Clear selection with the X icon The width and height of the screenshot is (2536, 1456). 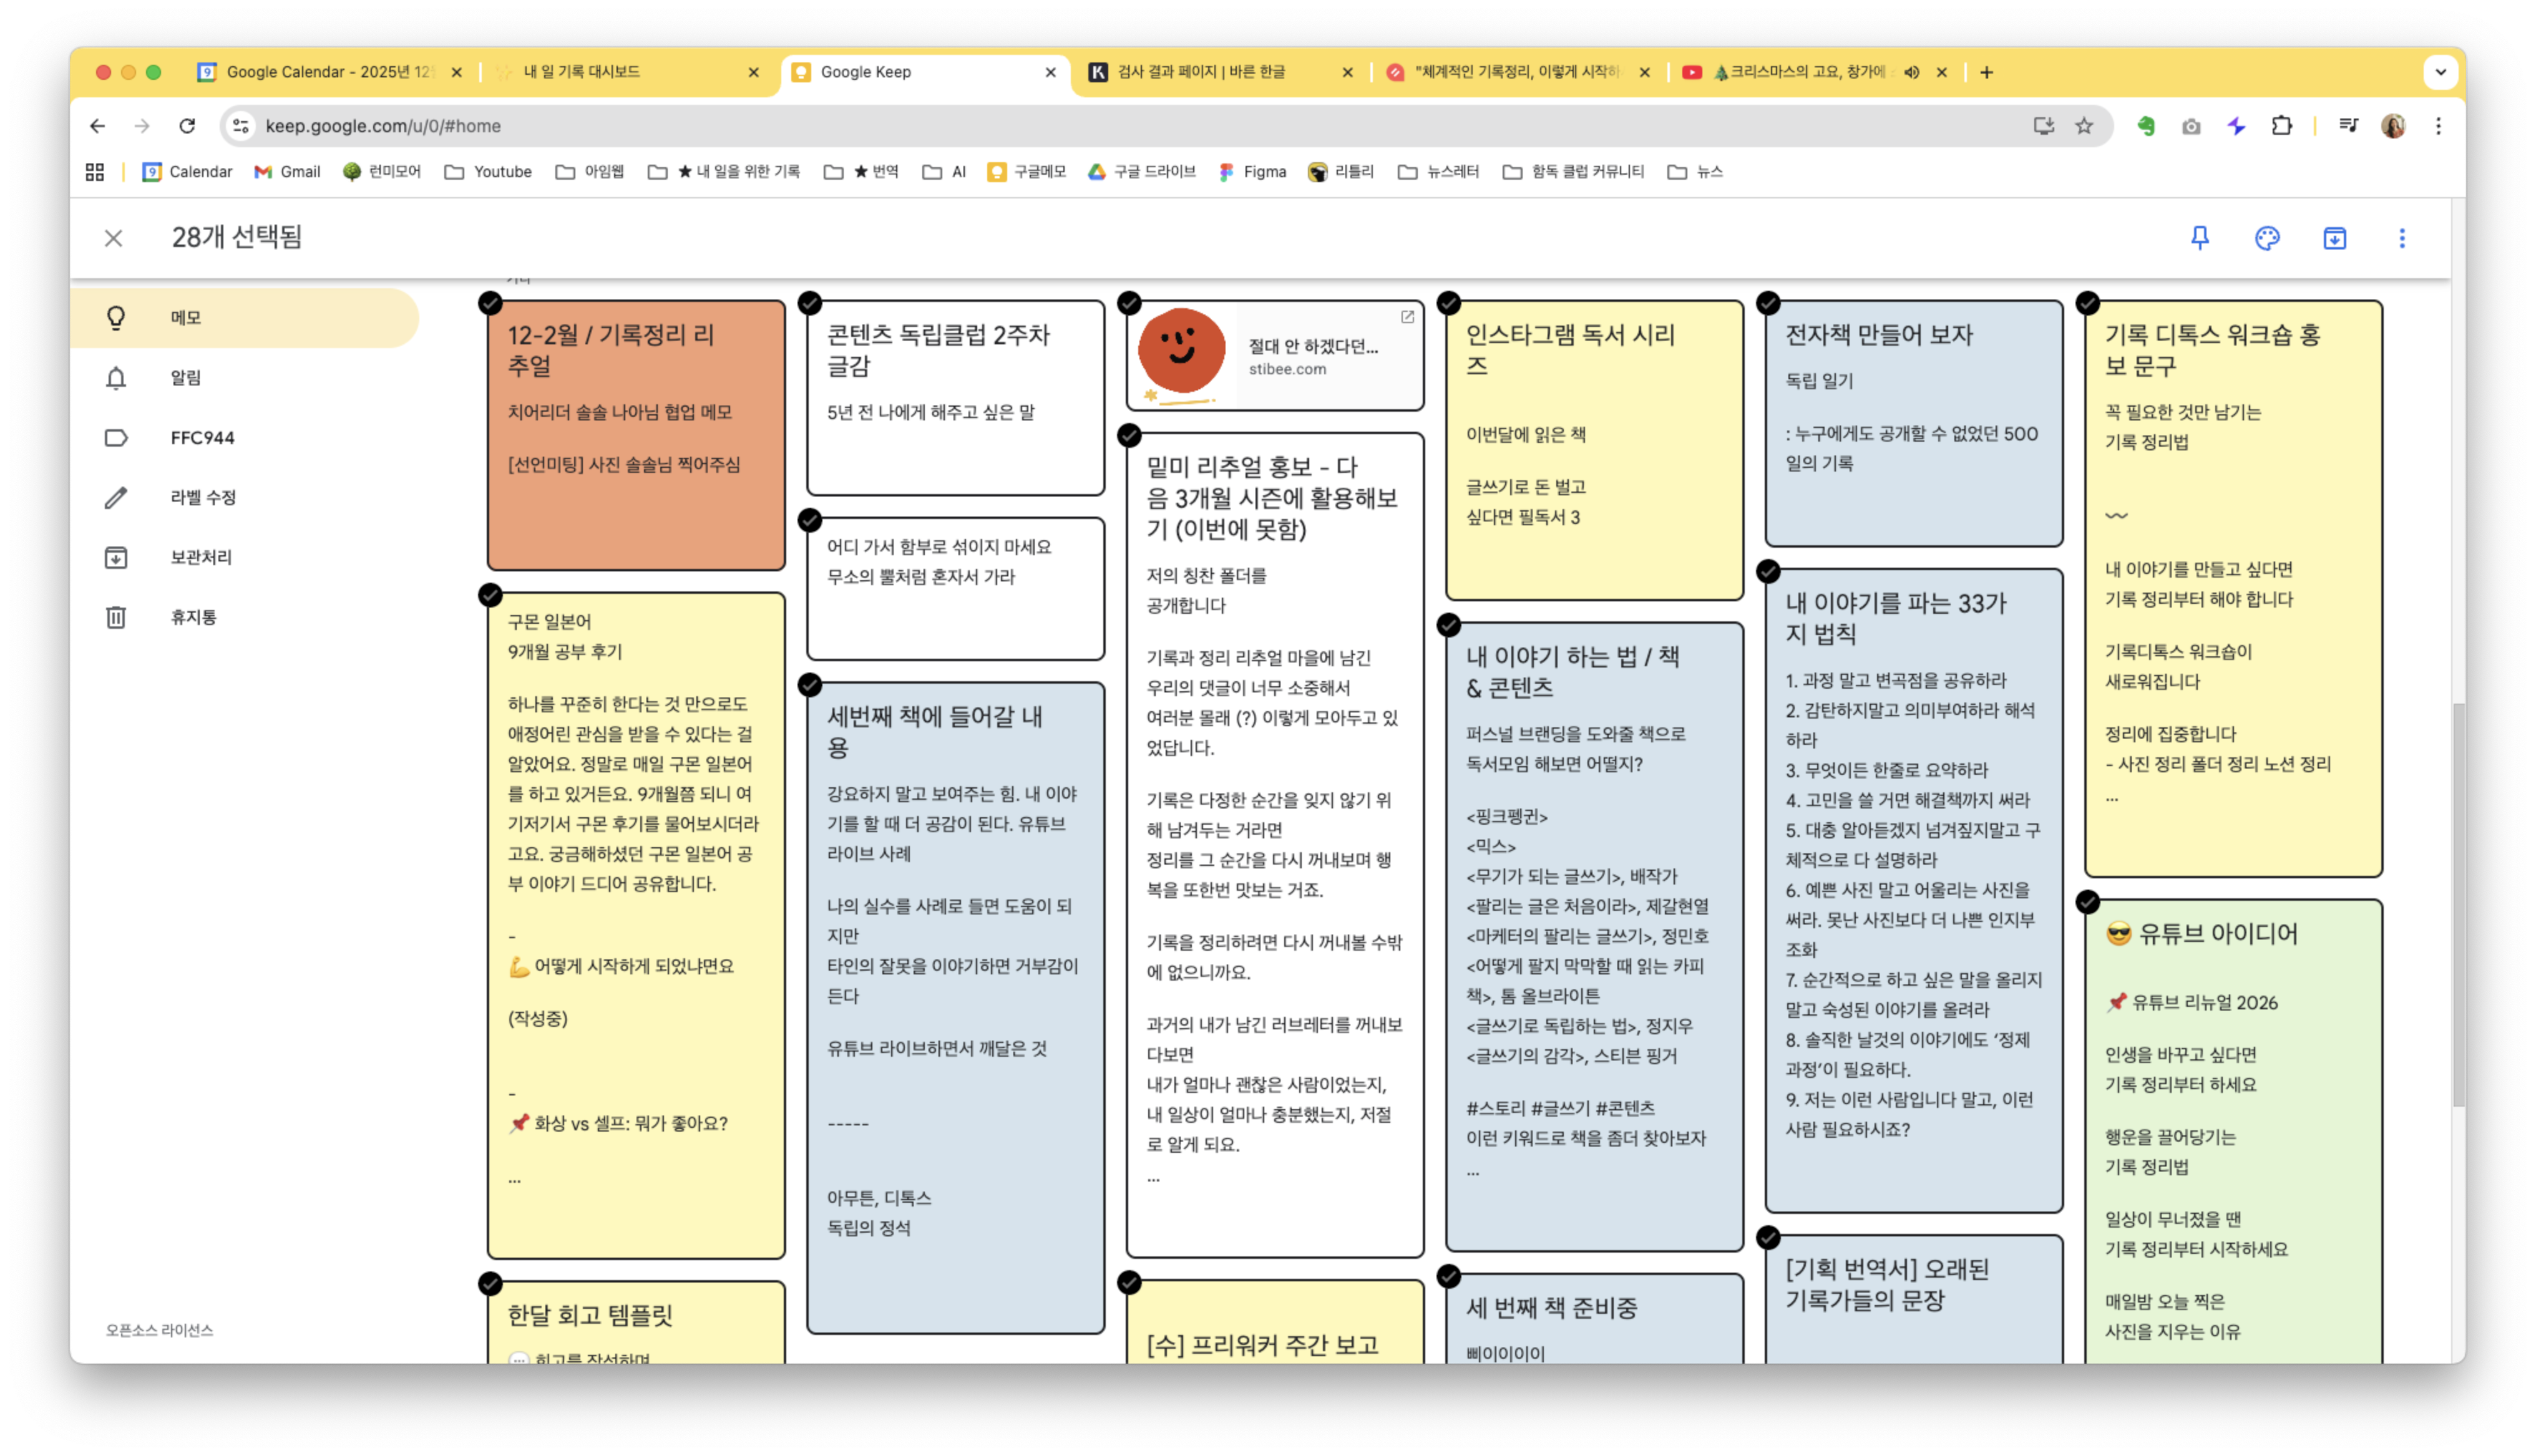tap(113, 238)
